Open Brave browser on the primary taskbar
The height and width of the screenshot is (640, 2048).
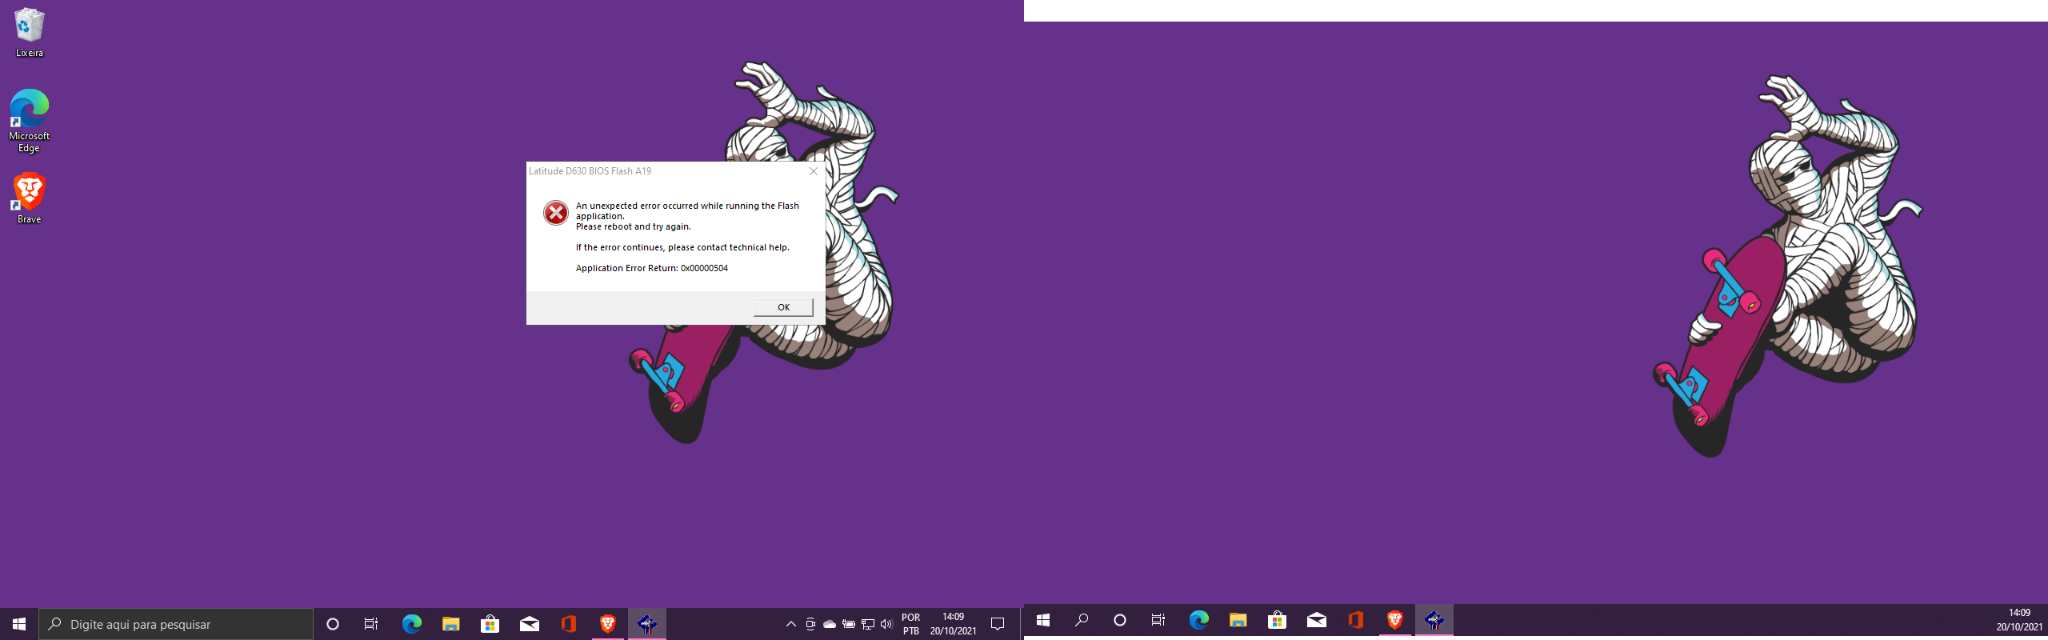(607, 624)
